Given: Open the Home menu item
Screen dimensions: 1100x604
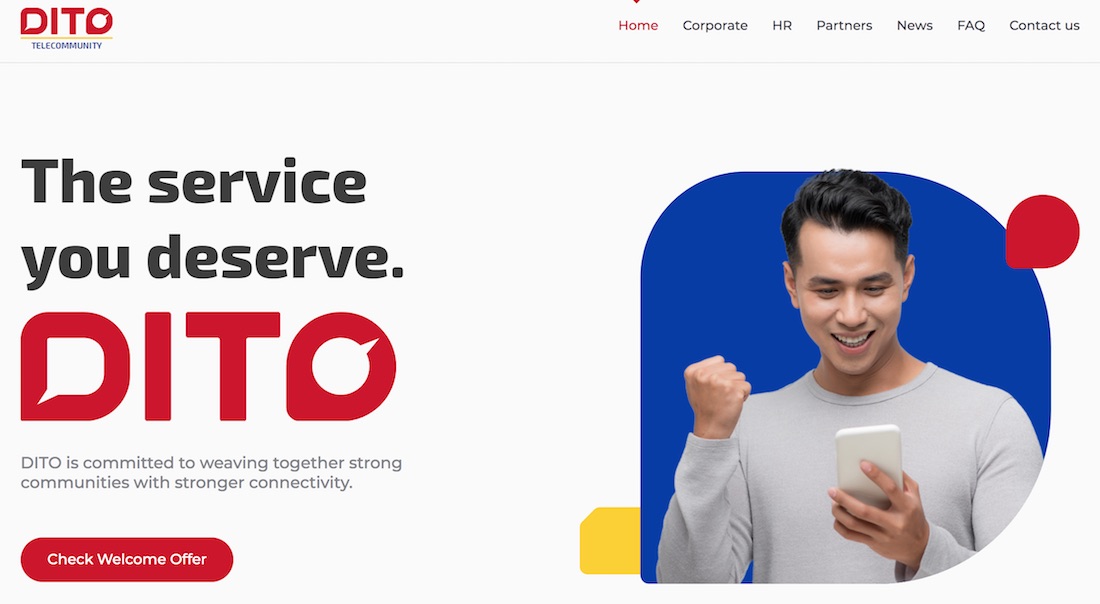Looking at the screenshot, I should 638,25.
